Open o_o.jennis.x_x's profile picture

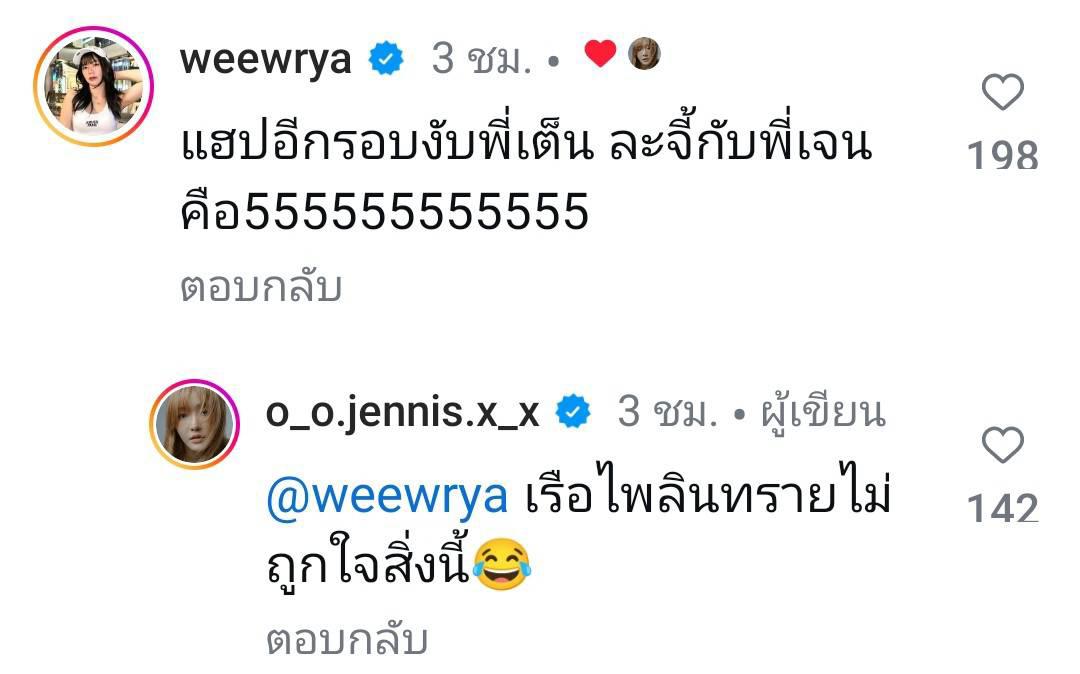[x=194, y=424]
